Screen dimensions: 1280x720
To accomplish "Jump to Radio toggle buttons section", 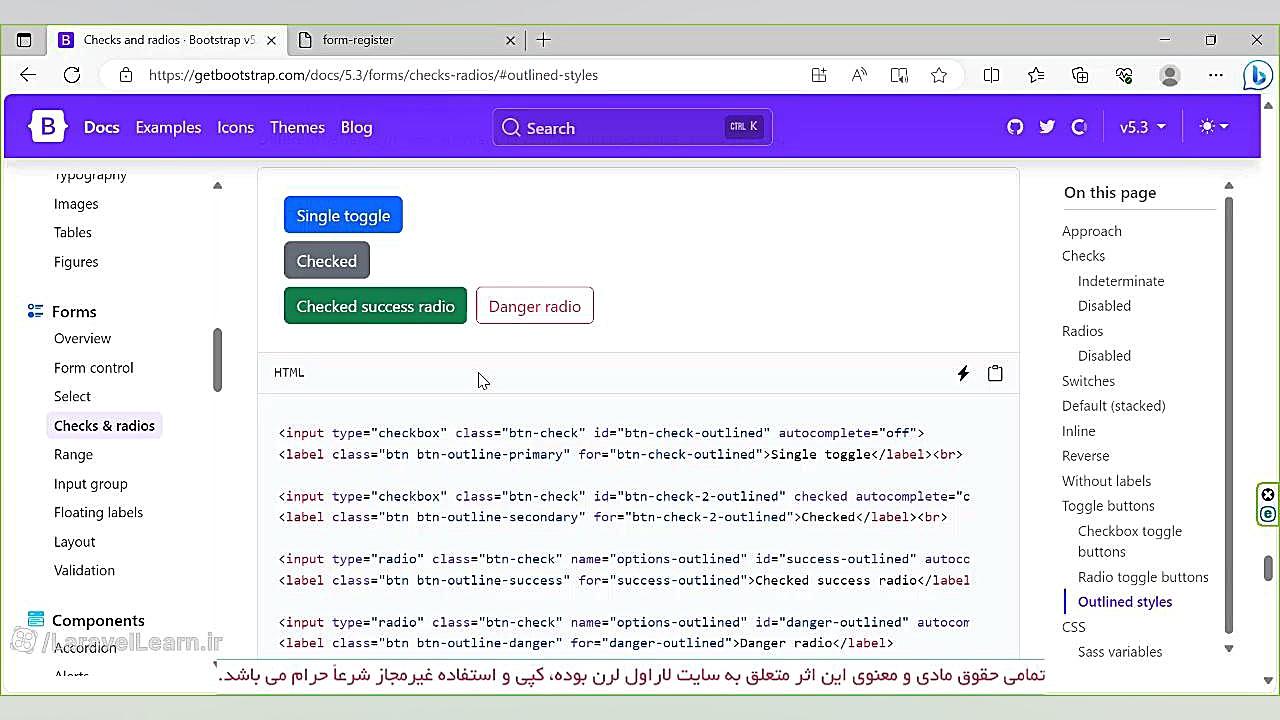I will (x=1143, y=577).
